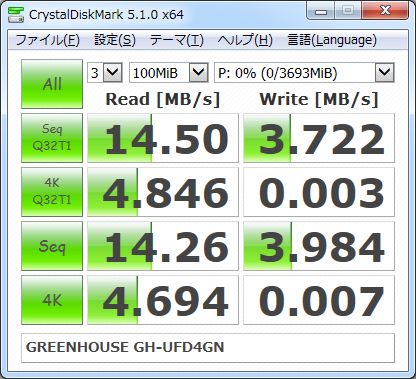Click the 4K read result 4.694
The height and width of the screenshot is (379, 416).
click(163, 300)
